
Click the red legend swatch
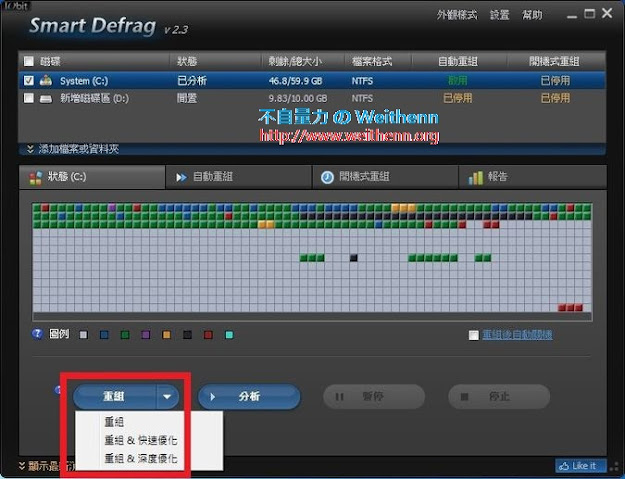tap(208, 335)
